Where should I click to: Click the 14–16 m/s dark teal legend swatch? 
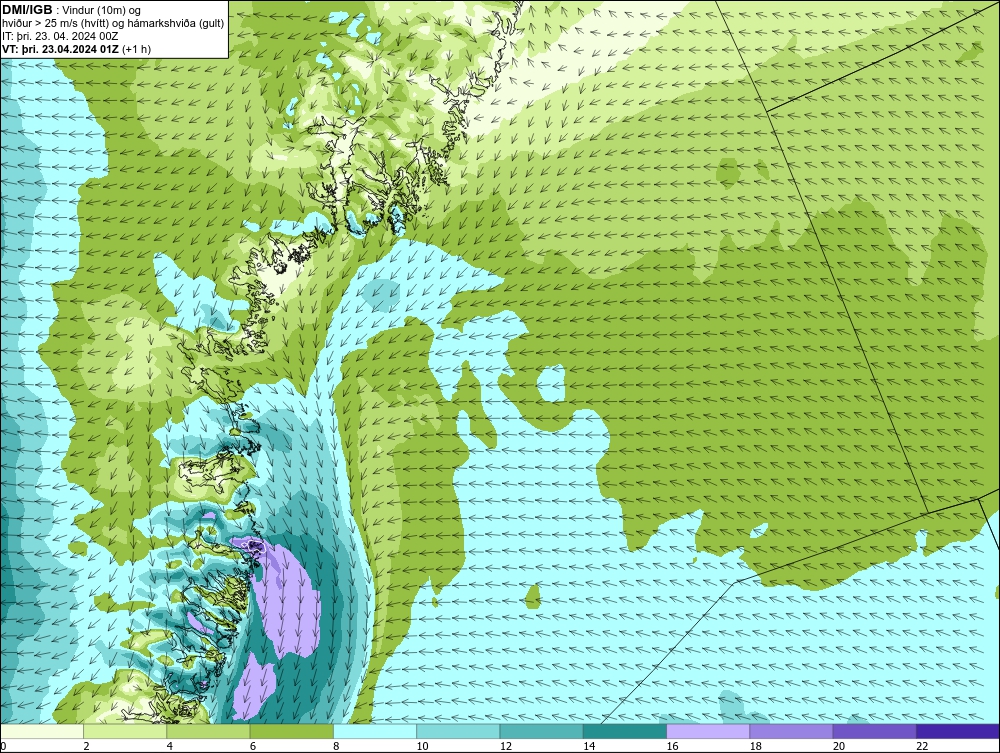[x=625, y=731]
